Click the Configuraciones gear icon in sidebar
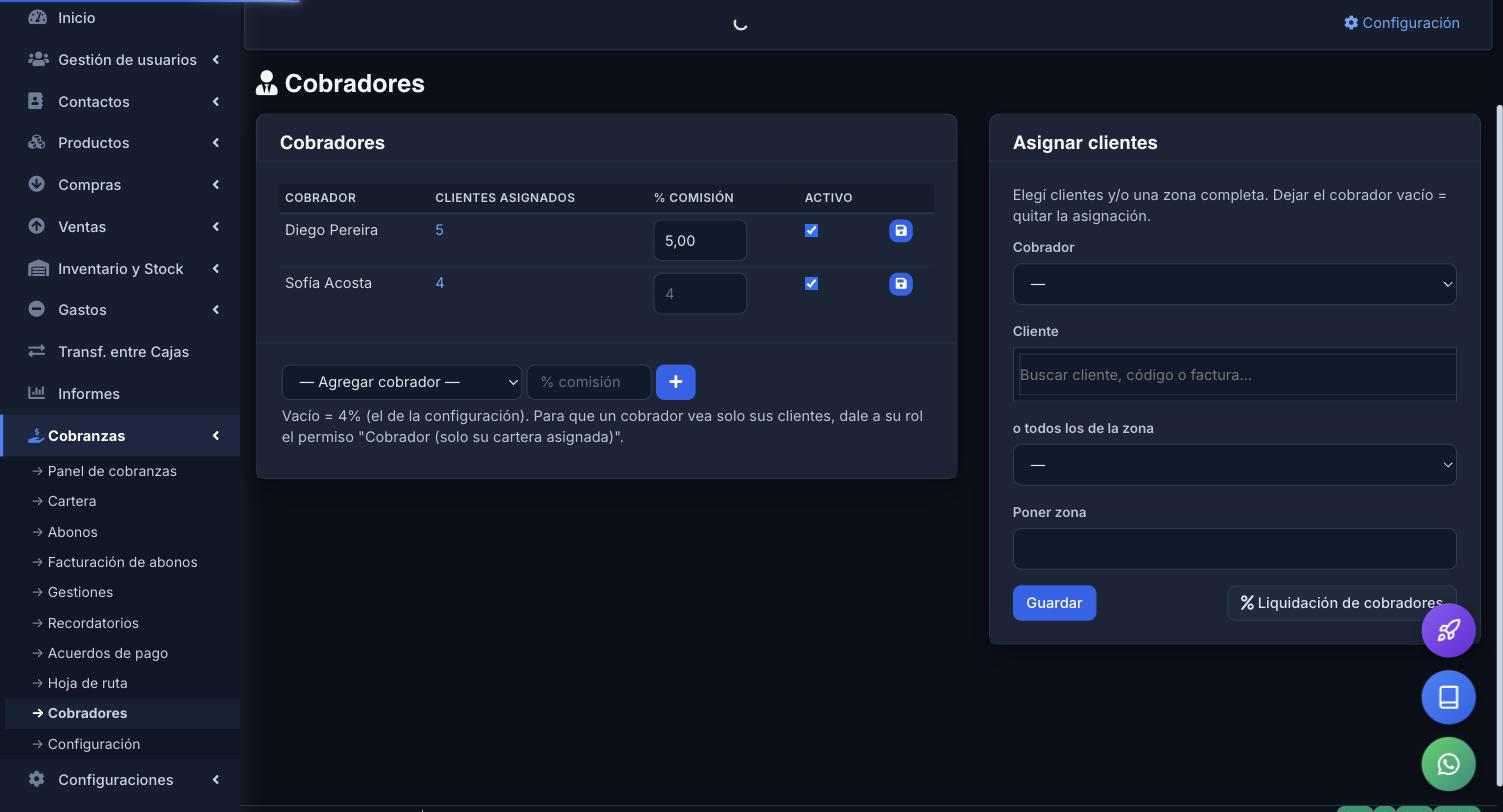This screenshot has height=812, width=1503. coord(37,779)
